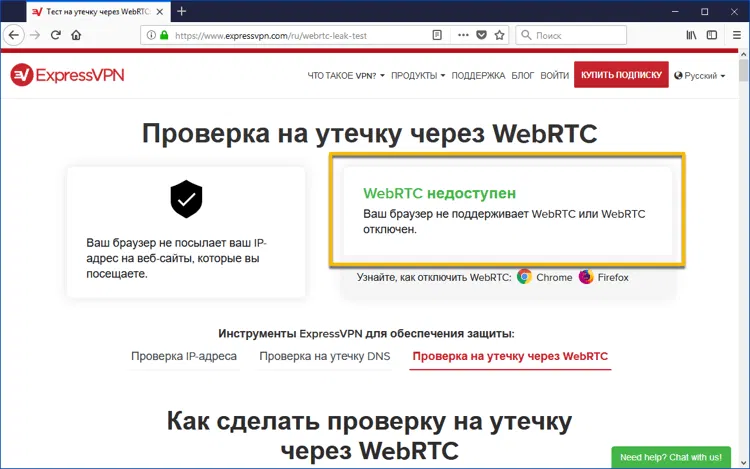750x469 pixels.
Task: Click ВОЙТИ to sign in
Action: pos(554,76)
